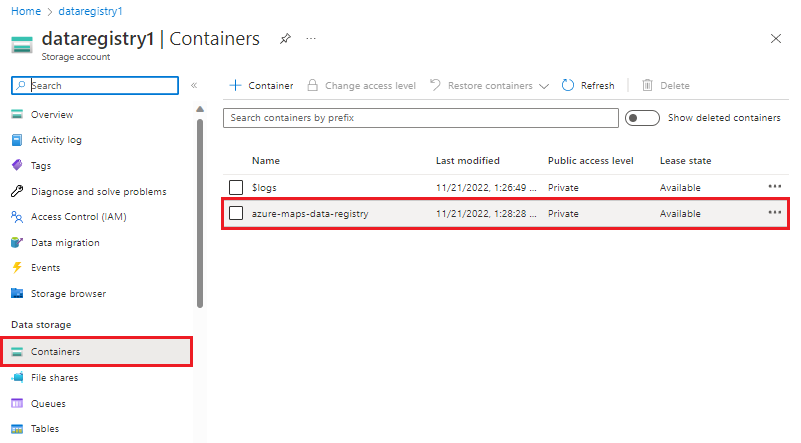This screenshot has width=801, height=443.
Task: Sort by Name column header
Action: pos(266,160)
